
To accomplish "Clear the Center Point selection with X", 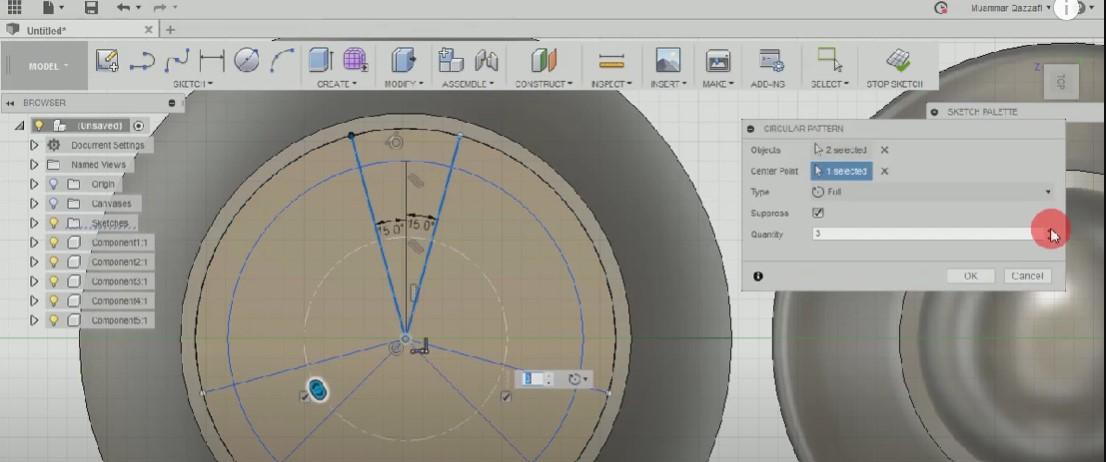I will tap(885, 171).
